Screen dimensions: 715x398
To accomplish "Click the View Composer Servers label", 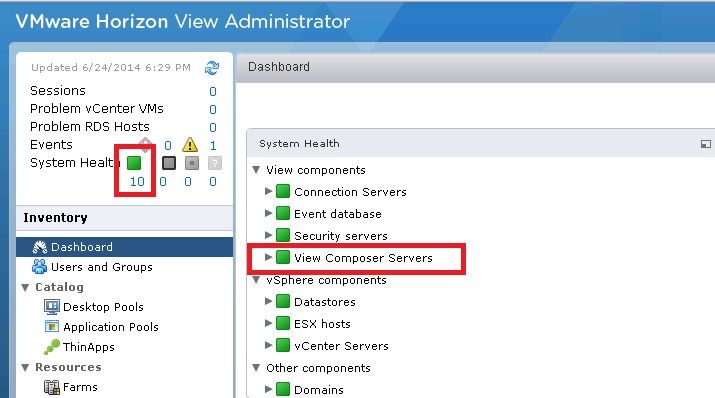I will click(x=363, y=258).
